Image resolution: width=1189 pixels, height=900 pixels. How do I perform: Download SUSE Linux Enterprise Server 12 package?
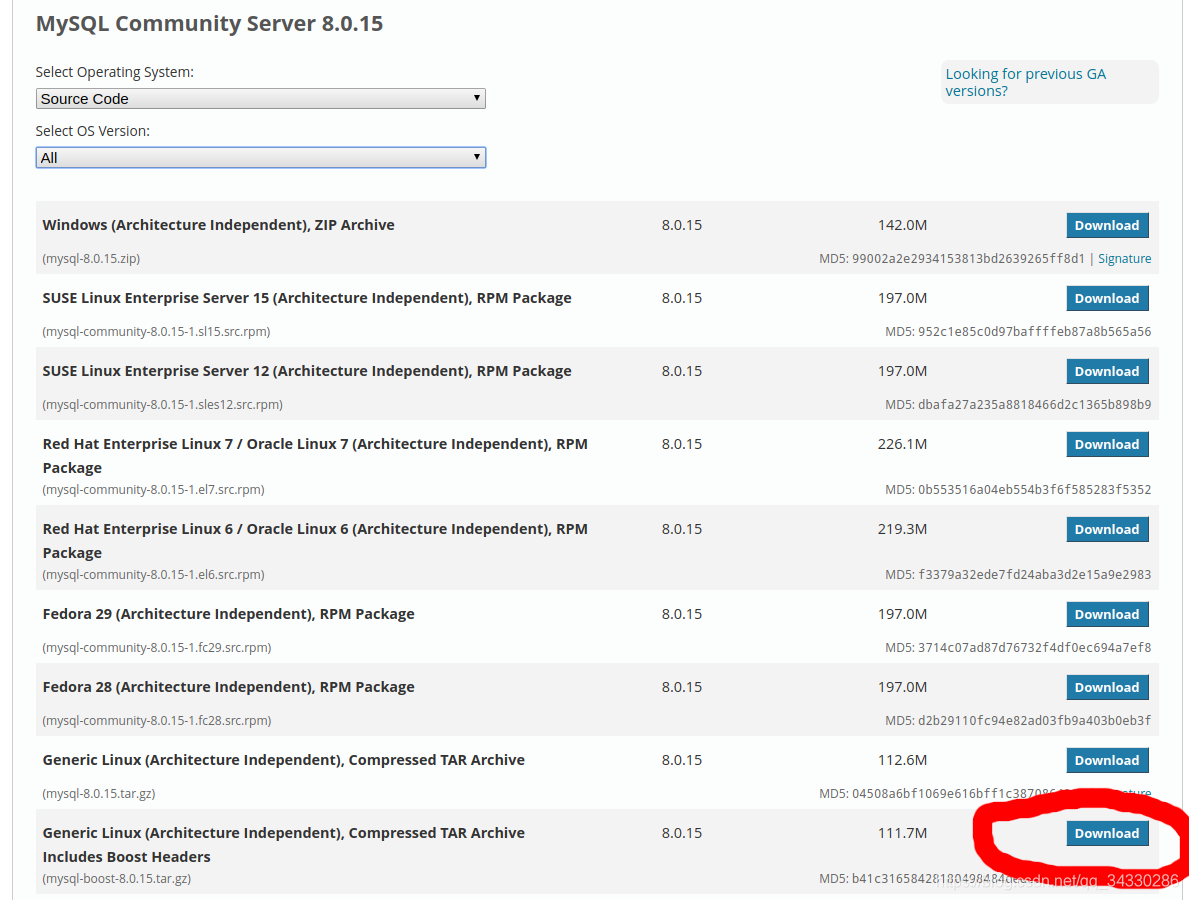(x=1107, y=371)
